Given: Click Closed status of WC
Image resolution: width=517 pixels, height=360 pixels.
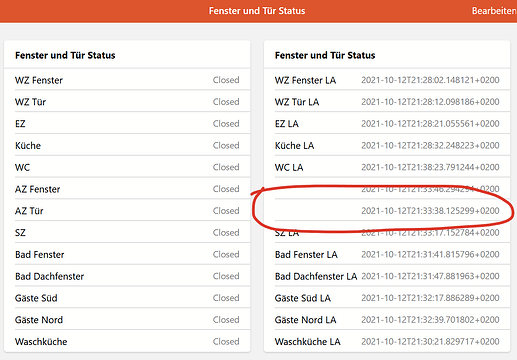Looking at the screenshot, I should [226, 167].
